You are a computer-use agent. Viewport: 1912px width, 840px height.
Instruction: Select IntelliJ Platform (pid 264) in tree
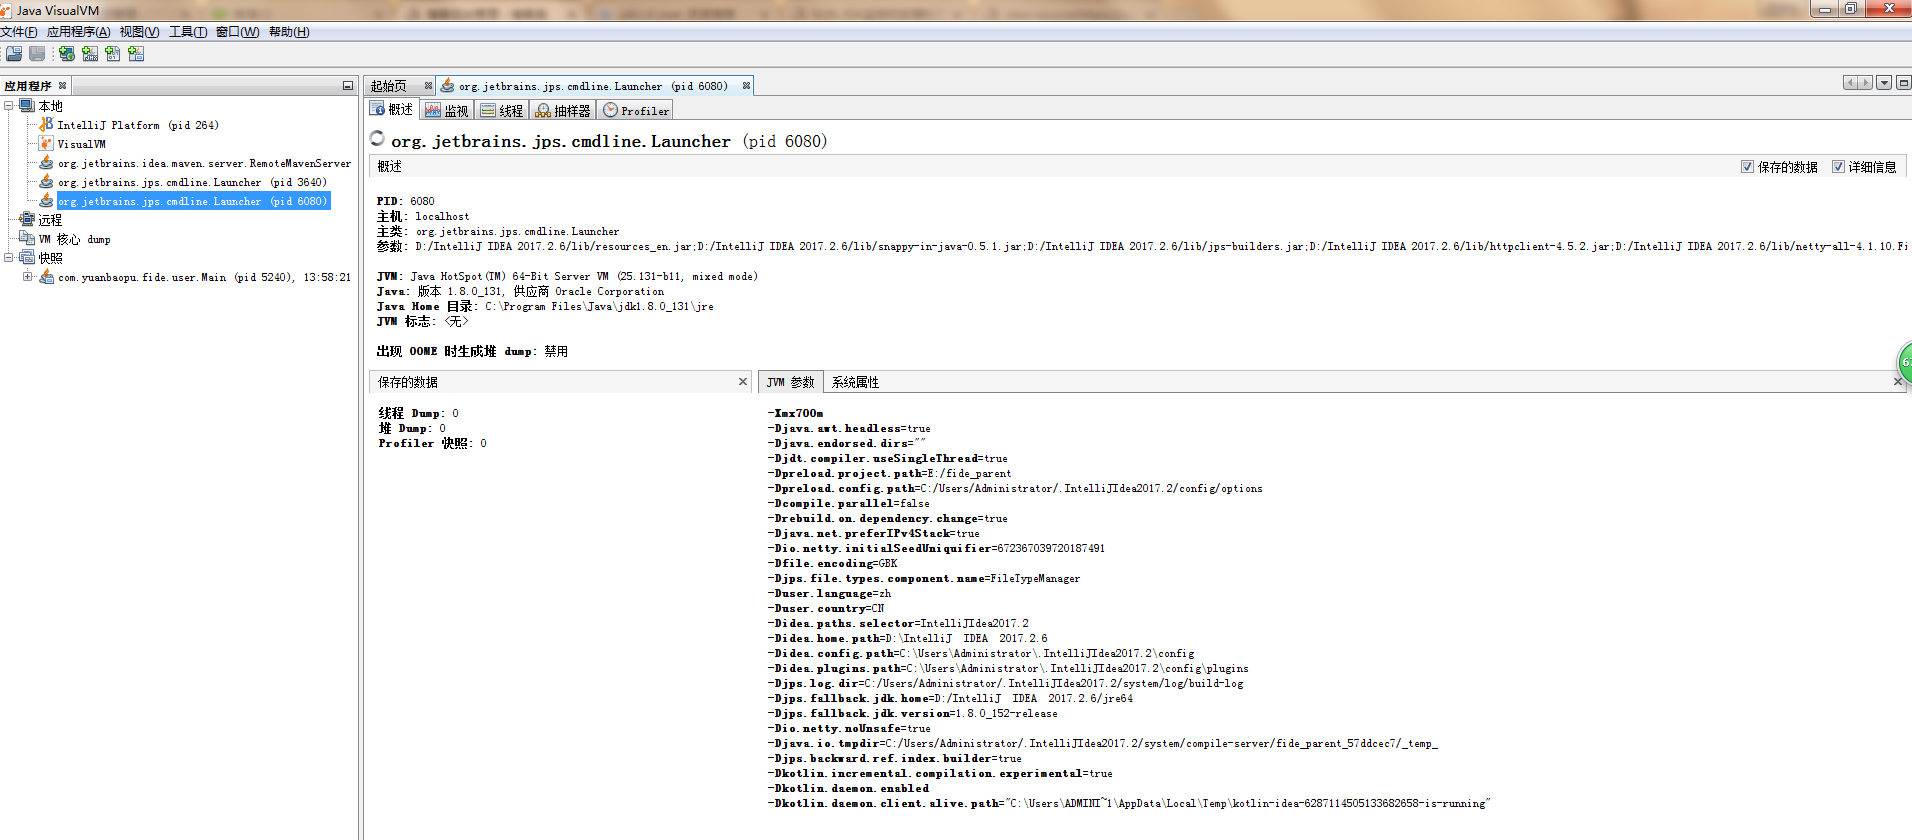tap(138, 125)
